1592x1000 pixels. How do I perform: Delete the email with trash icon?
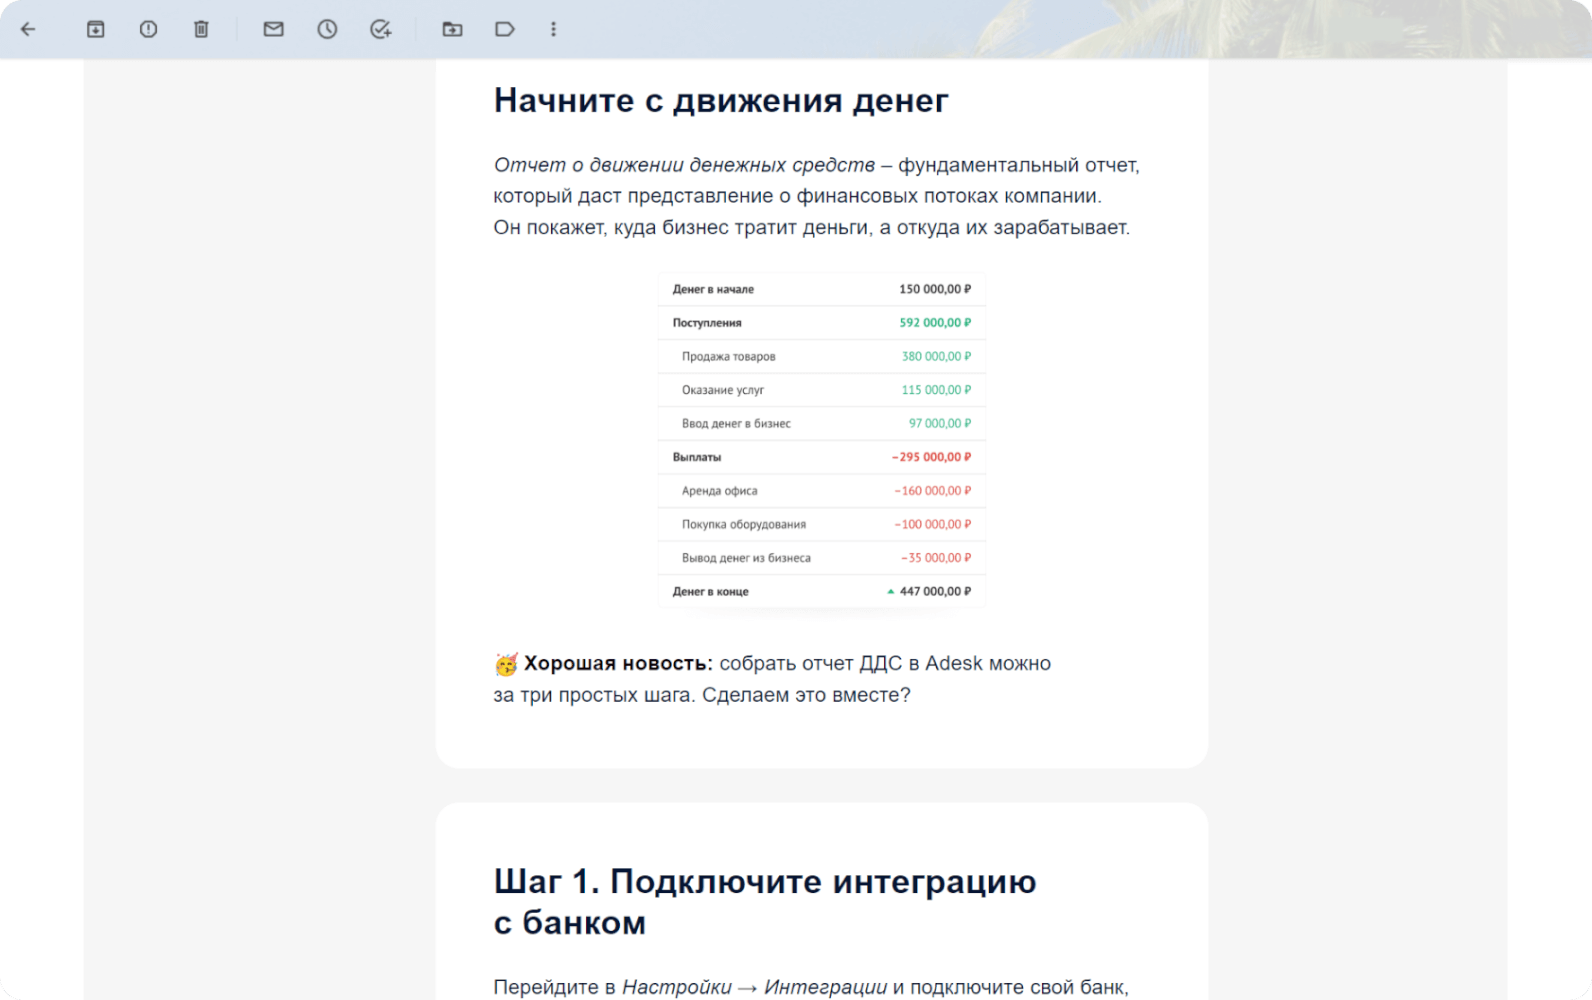click(201, 29)
